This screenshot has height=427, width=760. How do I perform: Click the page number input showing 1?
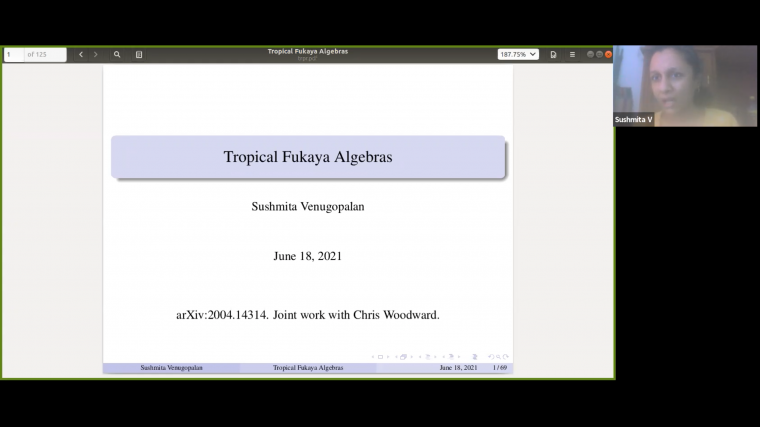(x=14, y=54)
